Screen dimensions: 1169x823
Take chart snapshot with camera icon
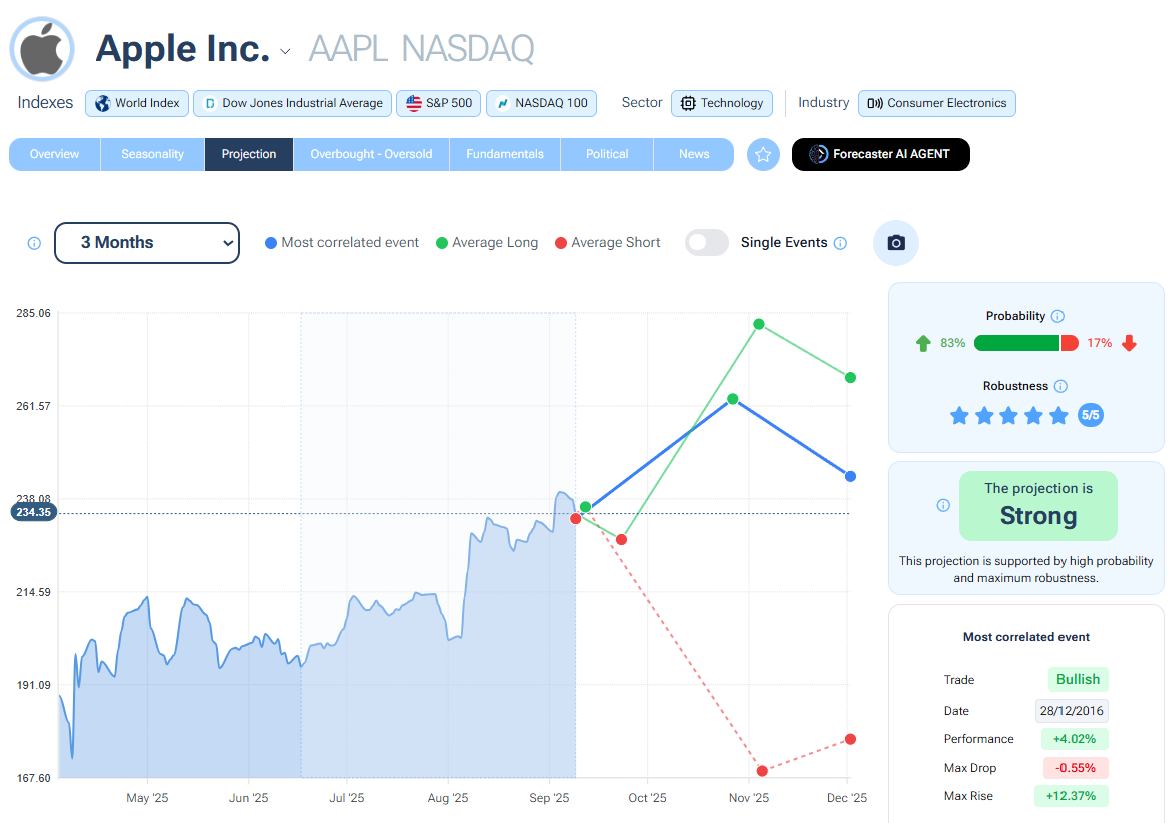(x=895, y=243)
